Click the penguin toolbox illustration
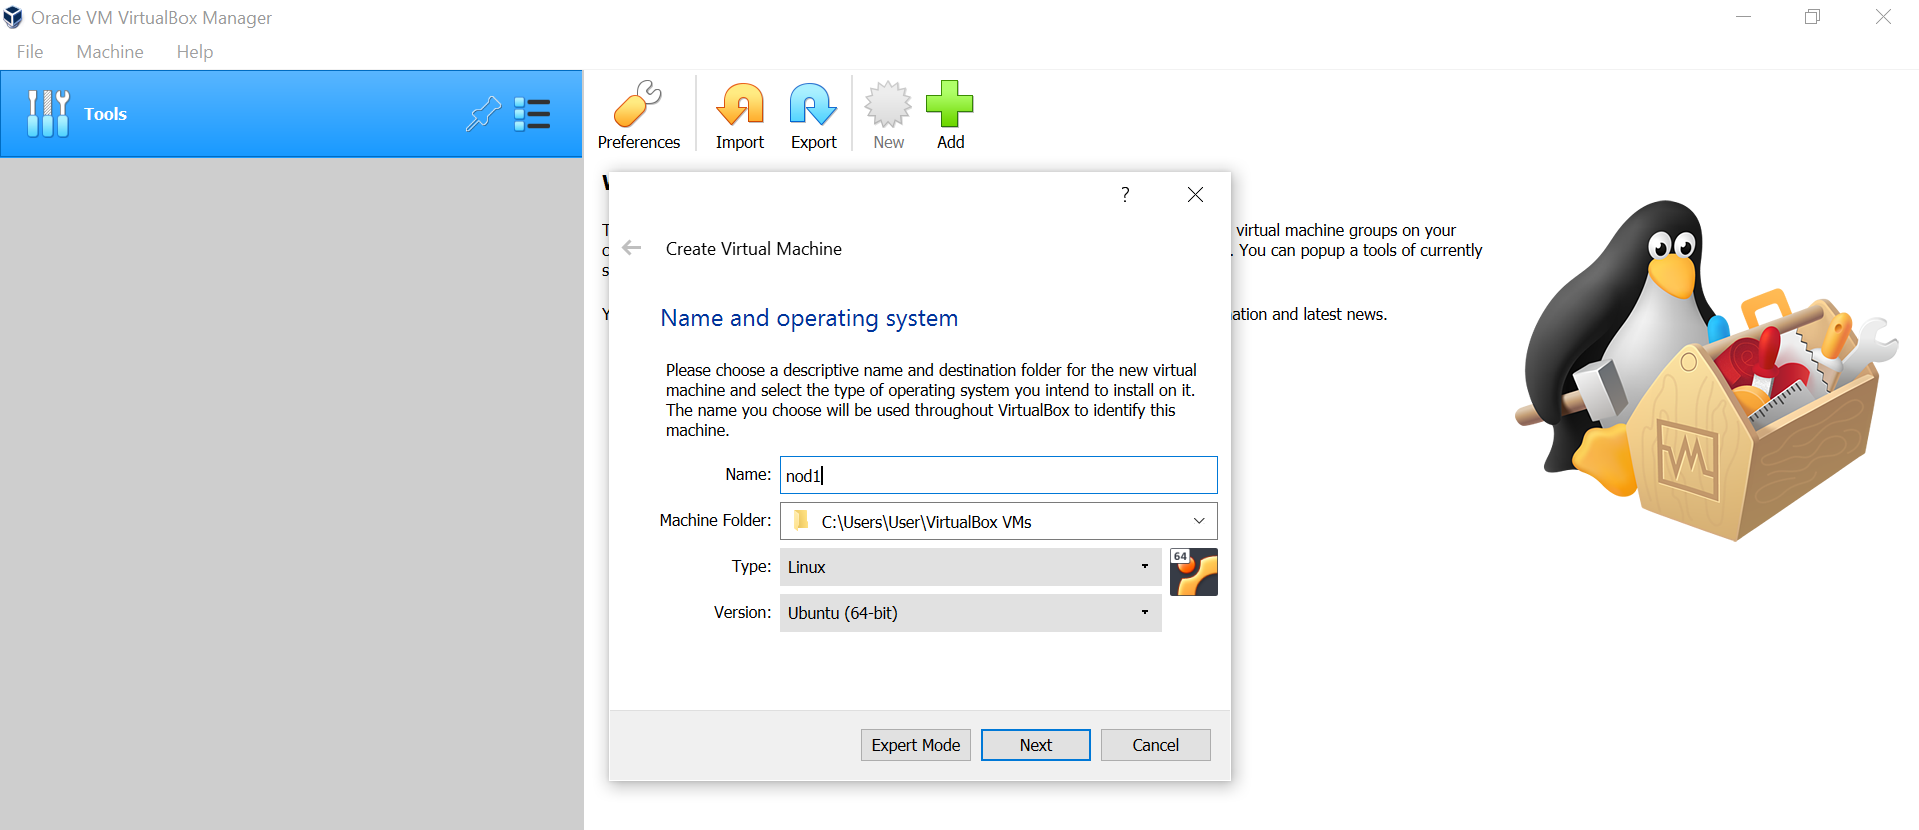Viewport: 1919px width, 830px height. click(1705, 370)
